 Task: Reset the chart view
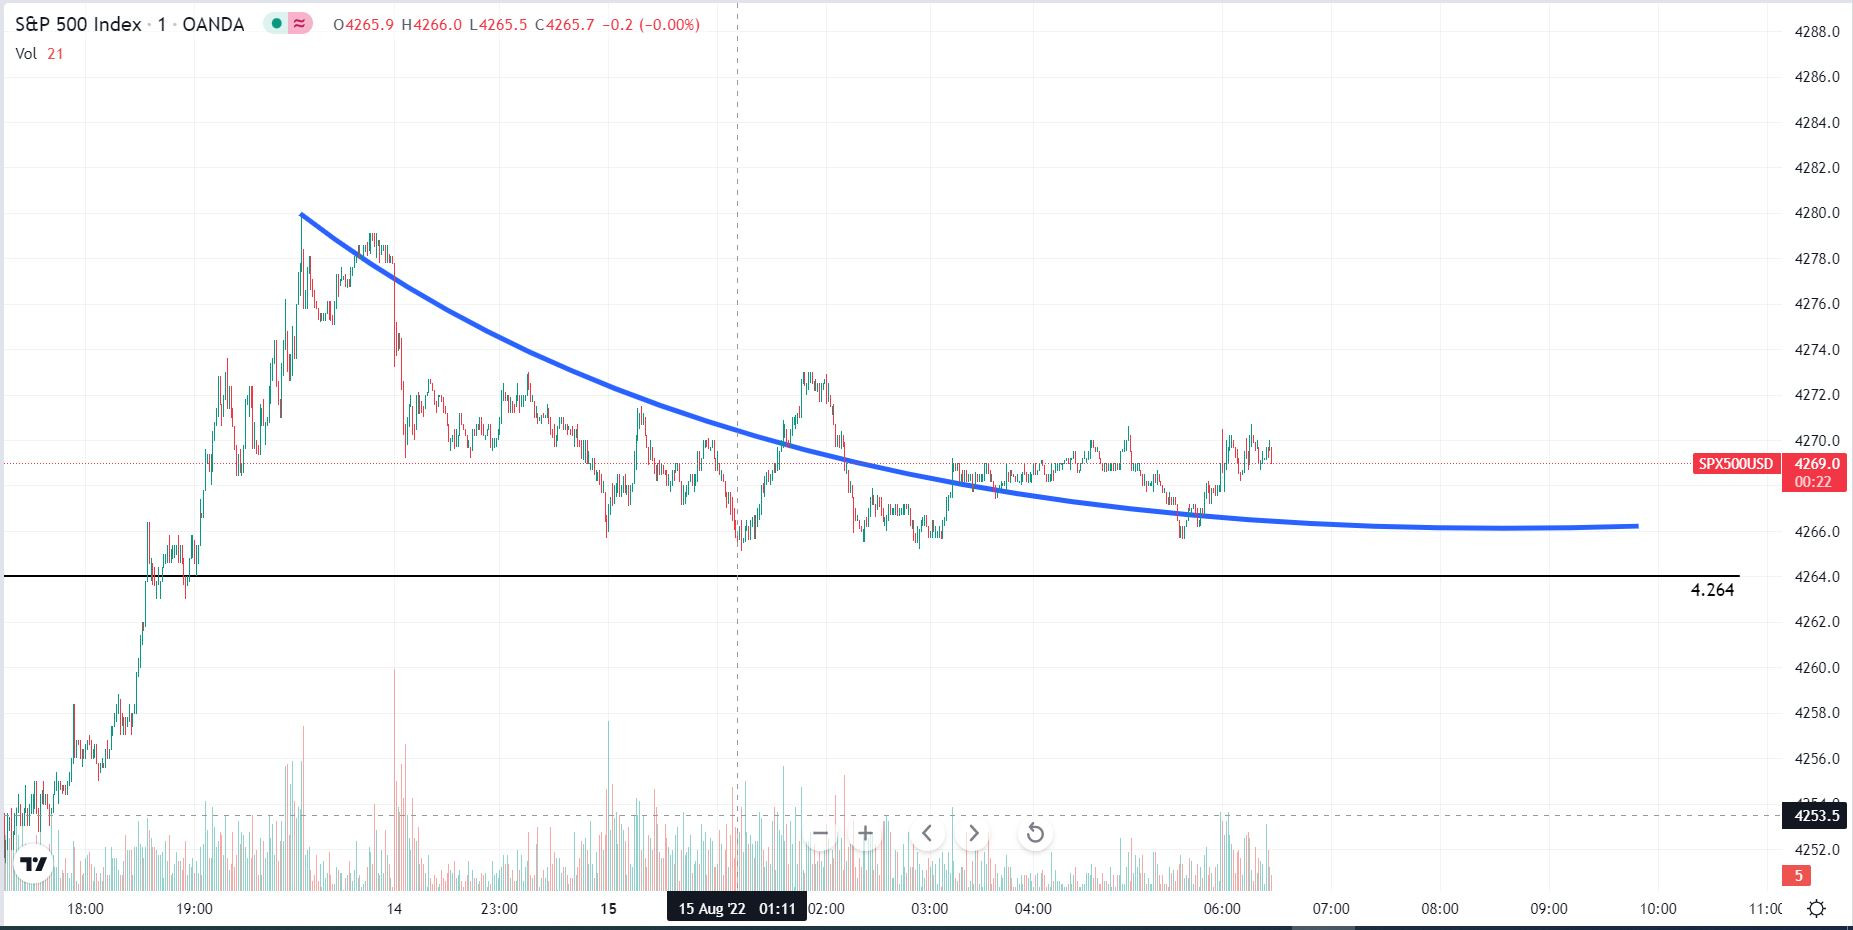coord(1035,833)
